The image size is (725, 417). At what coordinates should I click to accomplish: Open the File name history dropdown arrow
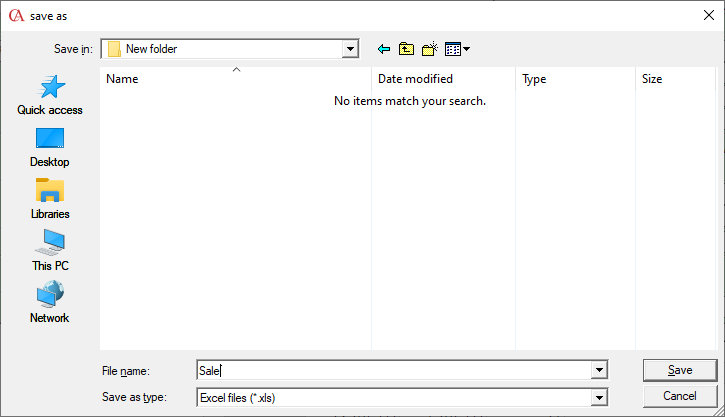pos(599,371)
